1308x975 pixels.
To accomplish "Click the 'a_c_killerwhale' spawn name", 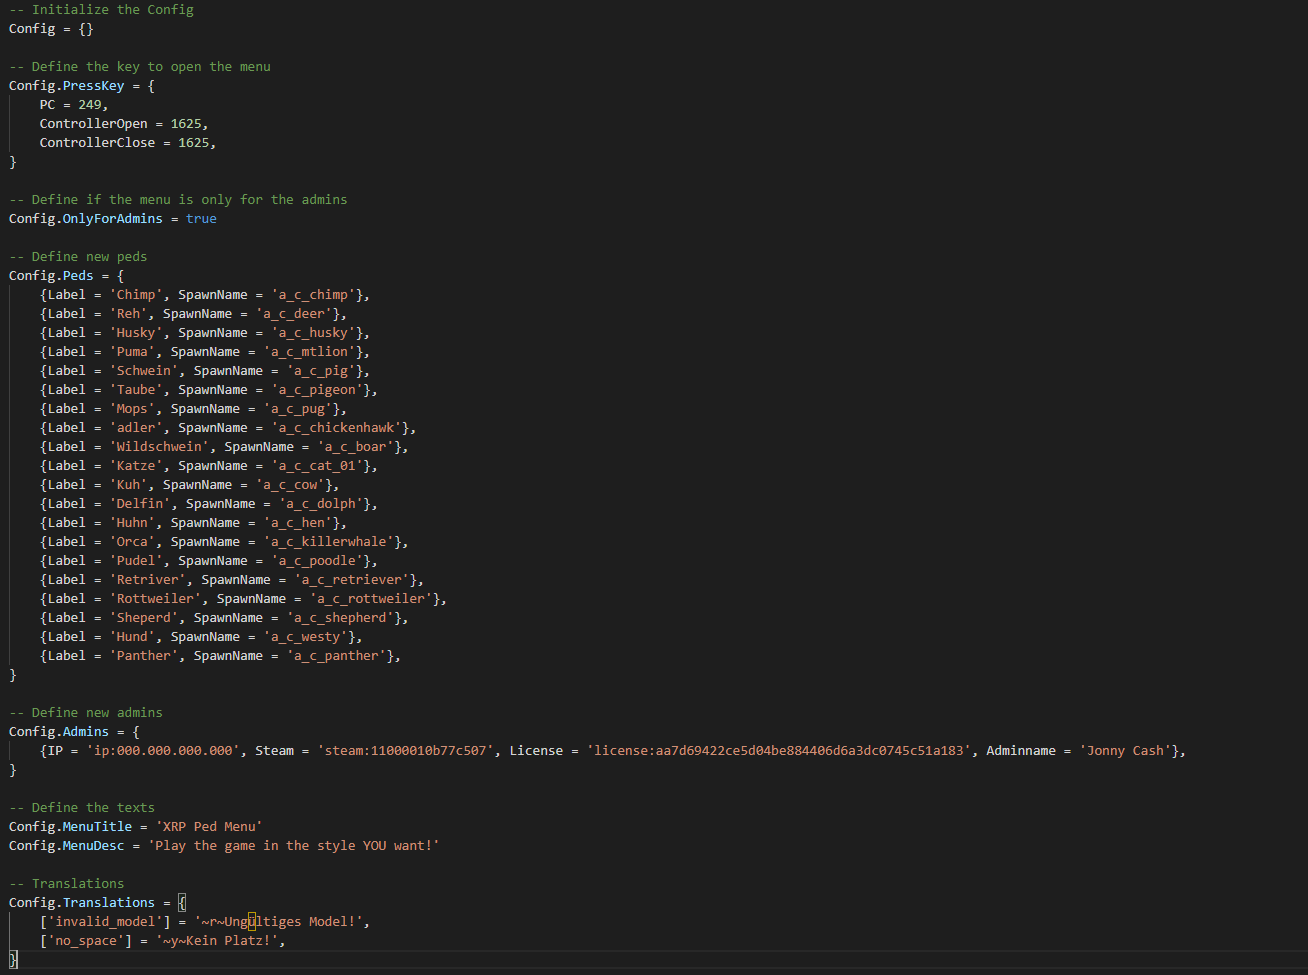I will pyautogui.click(x=328, y=541).
